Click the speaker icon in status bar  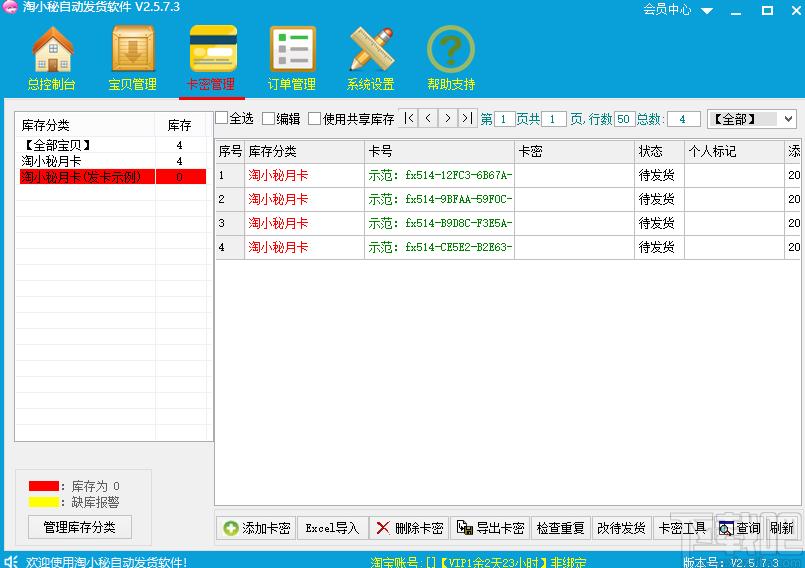coord(11,561)
